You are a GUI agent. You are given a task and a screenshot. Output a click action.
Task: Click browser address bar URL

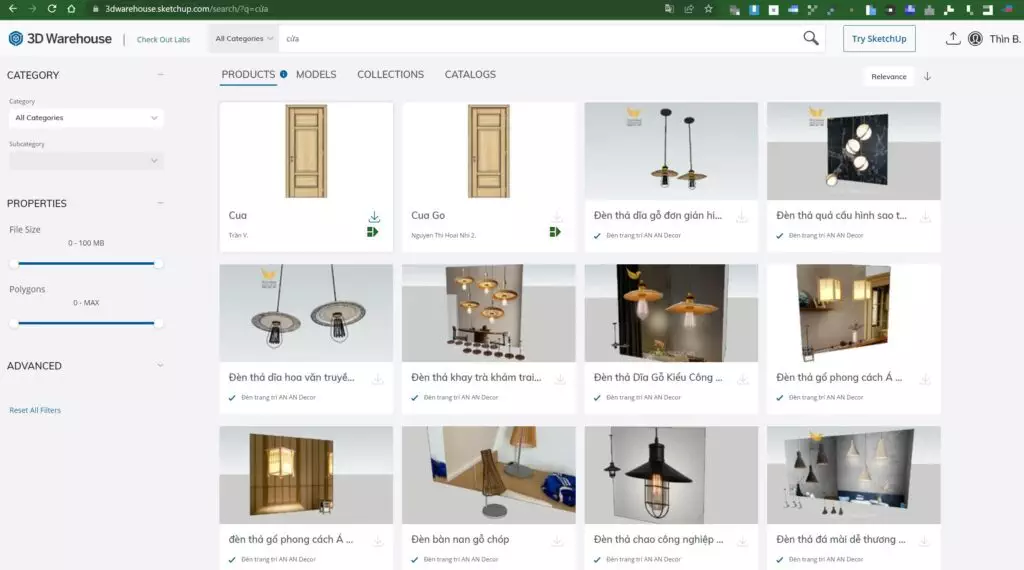point(187,9)
